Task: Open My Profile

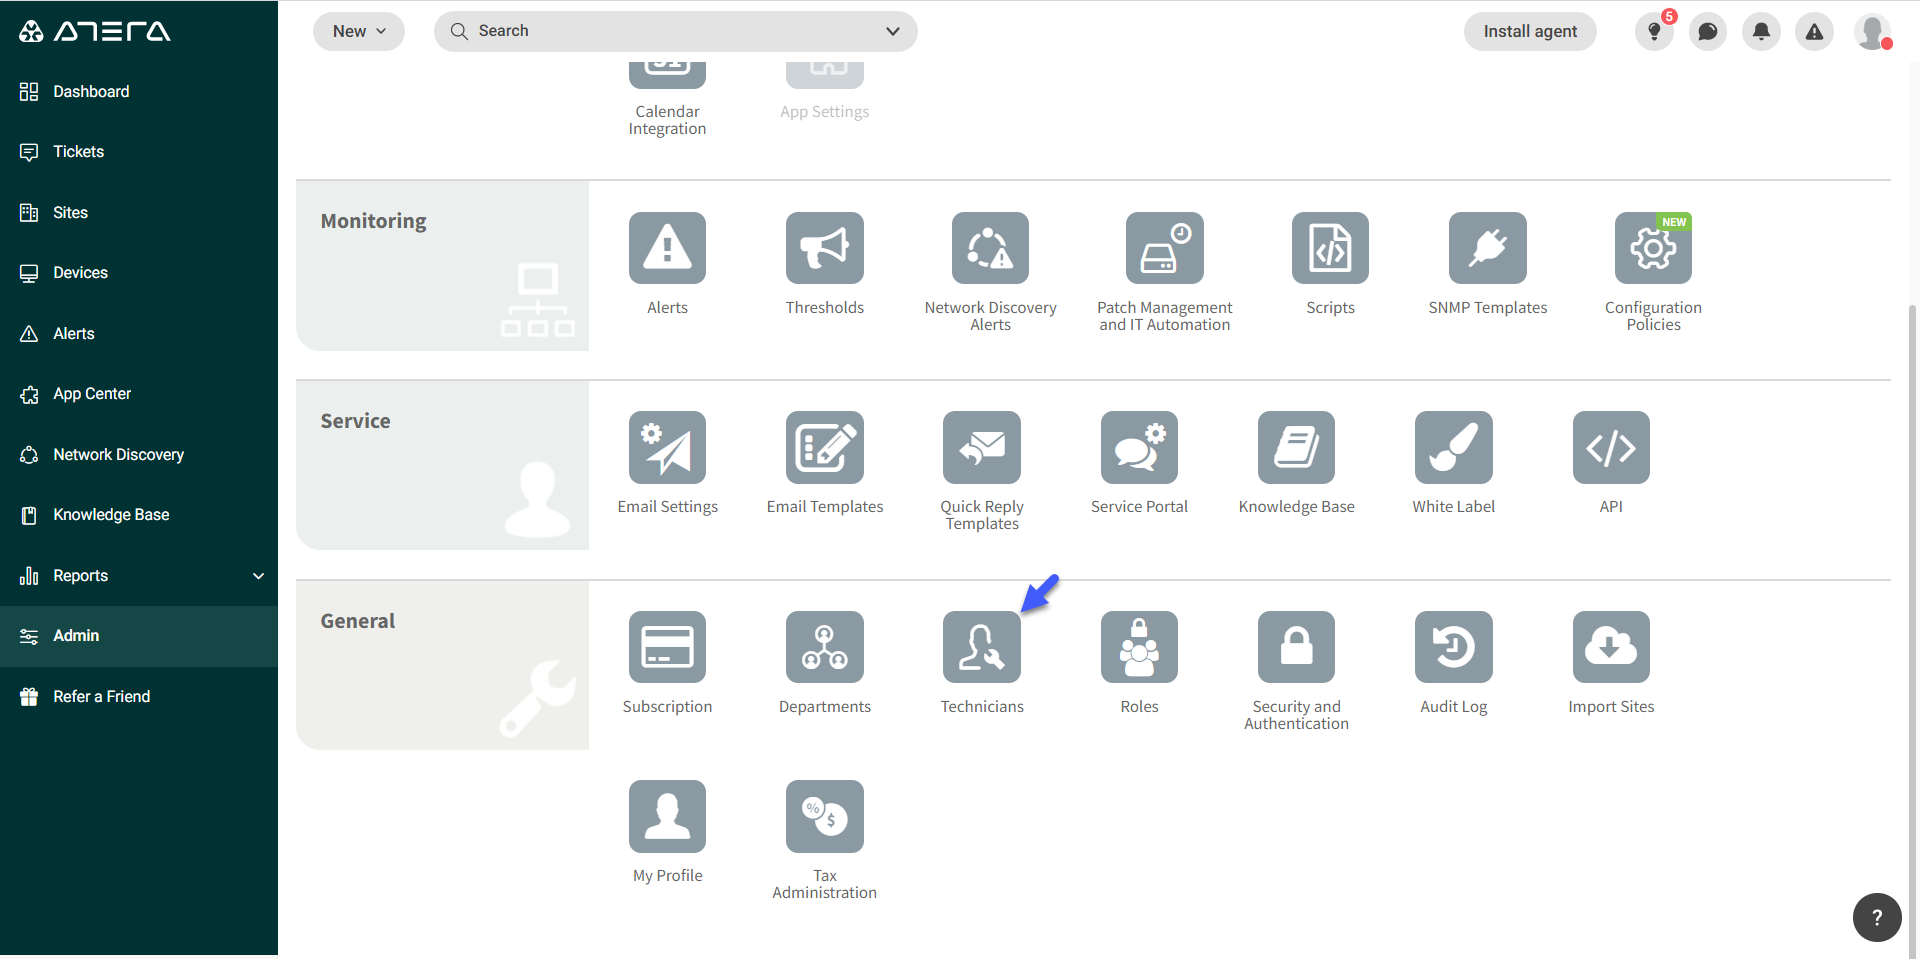Action: (x=667, y=816)
